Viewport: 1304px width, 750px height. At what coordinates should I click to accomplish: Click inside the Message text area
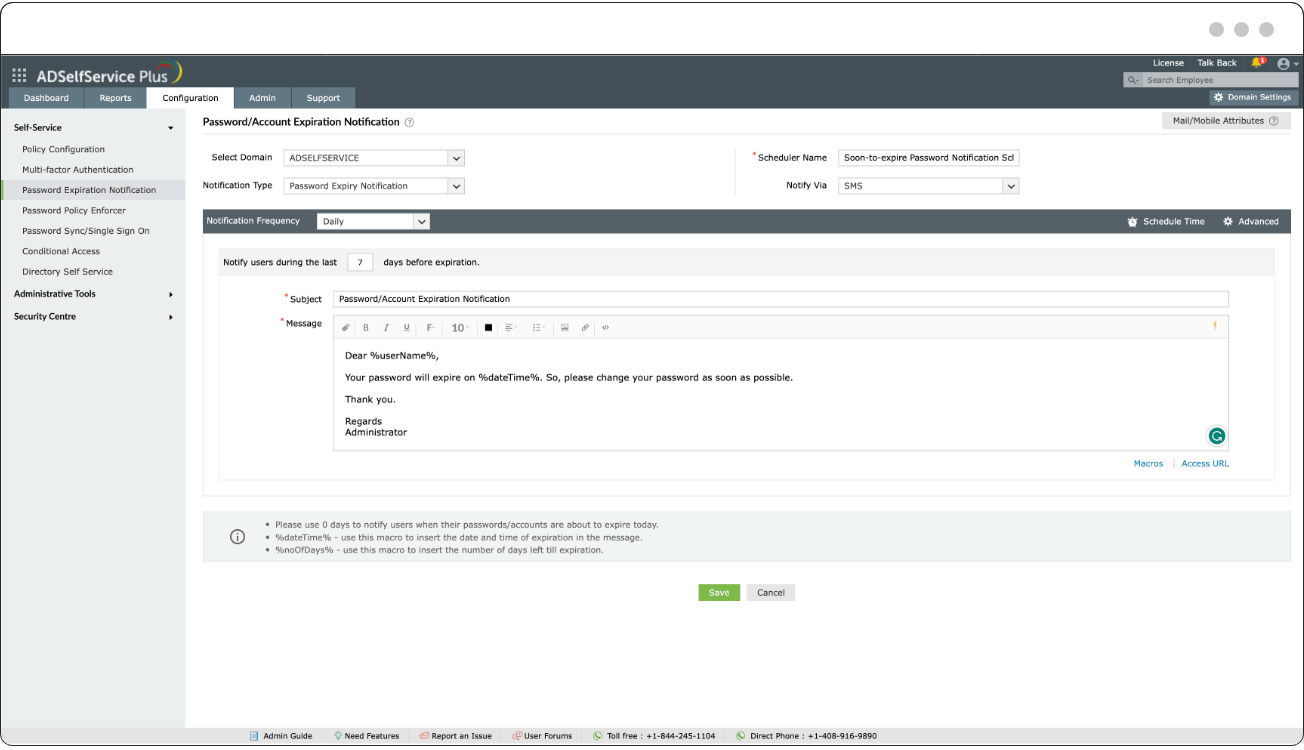tap(781, 394)
